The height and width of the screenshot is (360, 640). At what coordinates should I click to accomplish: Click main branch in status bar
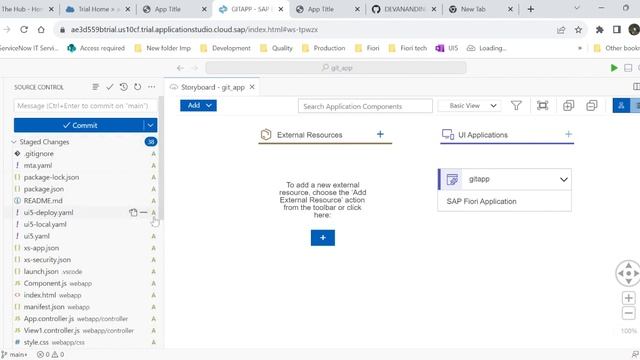click(14, 354)
